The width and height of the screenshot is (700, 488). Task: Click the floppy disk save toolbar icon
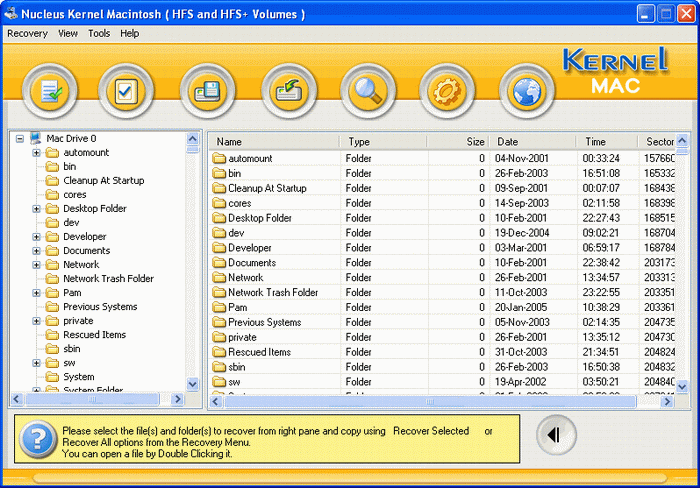click(207, 92)
